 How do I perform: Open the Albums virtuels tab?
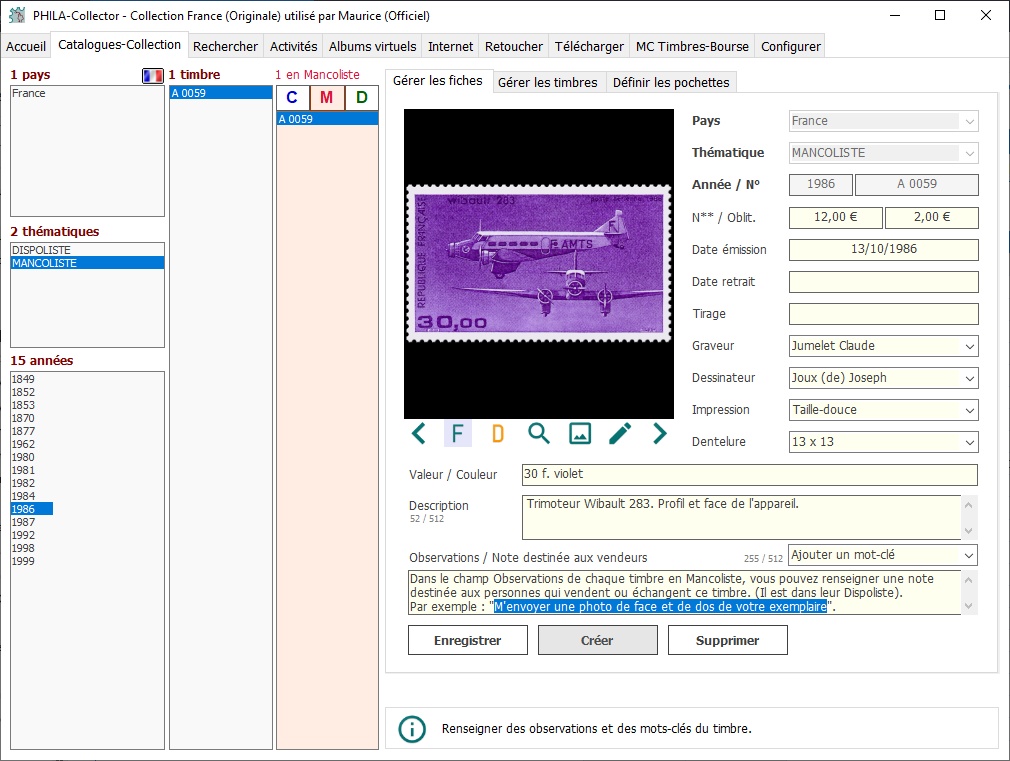(372, 46)
